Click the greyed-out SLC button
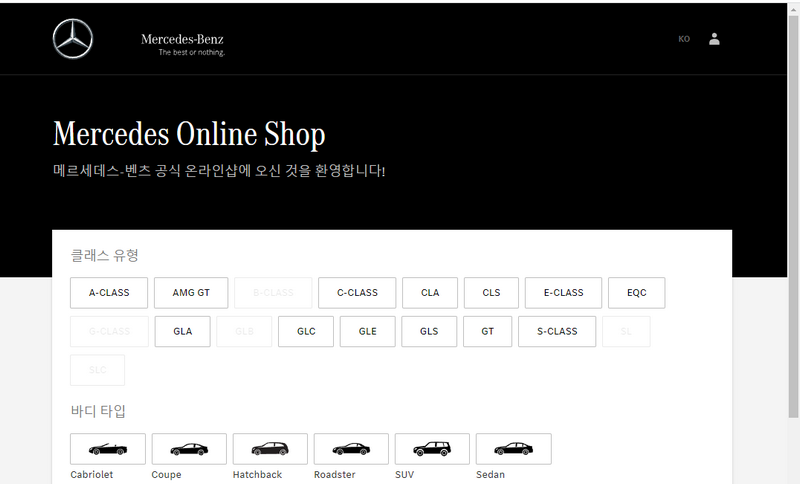Screen dimensions: 800x484 point(97,370)
